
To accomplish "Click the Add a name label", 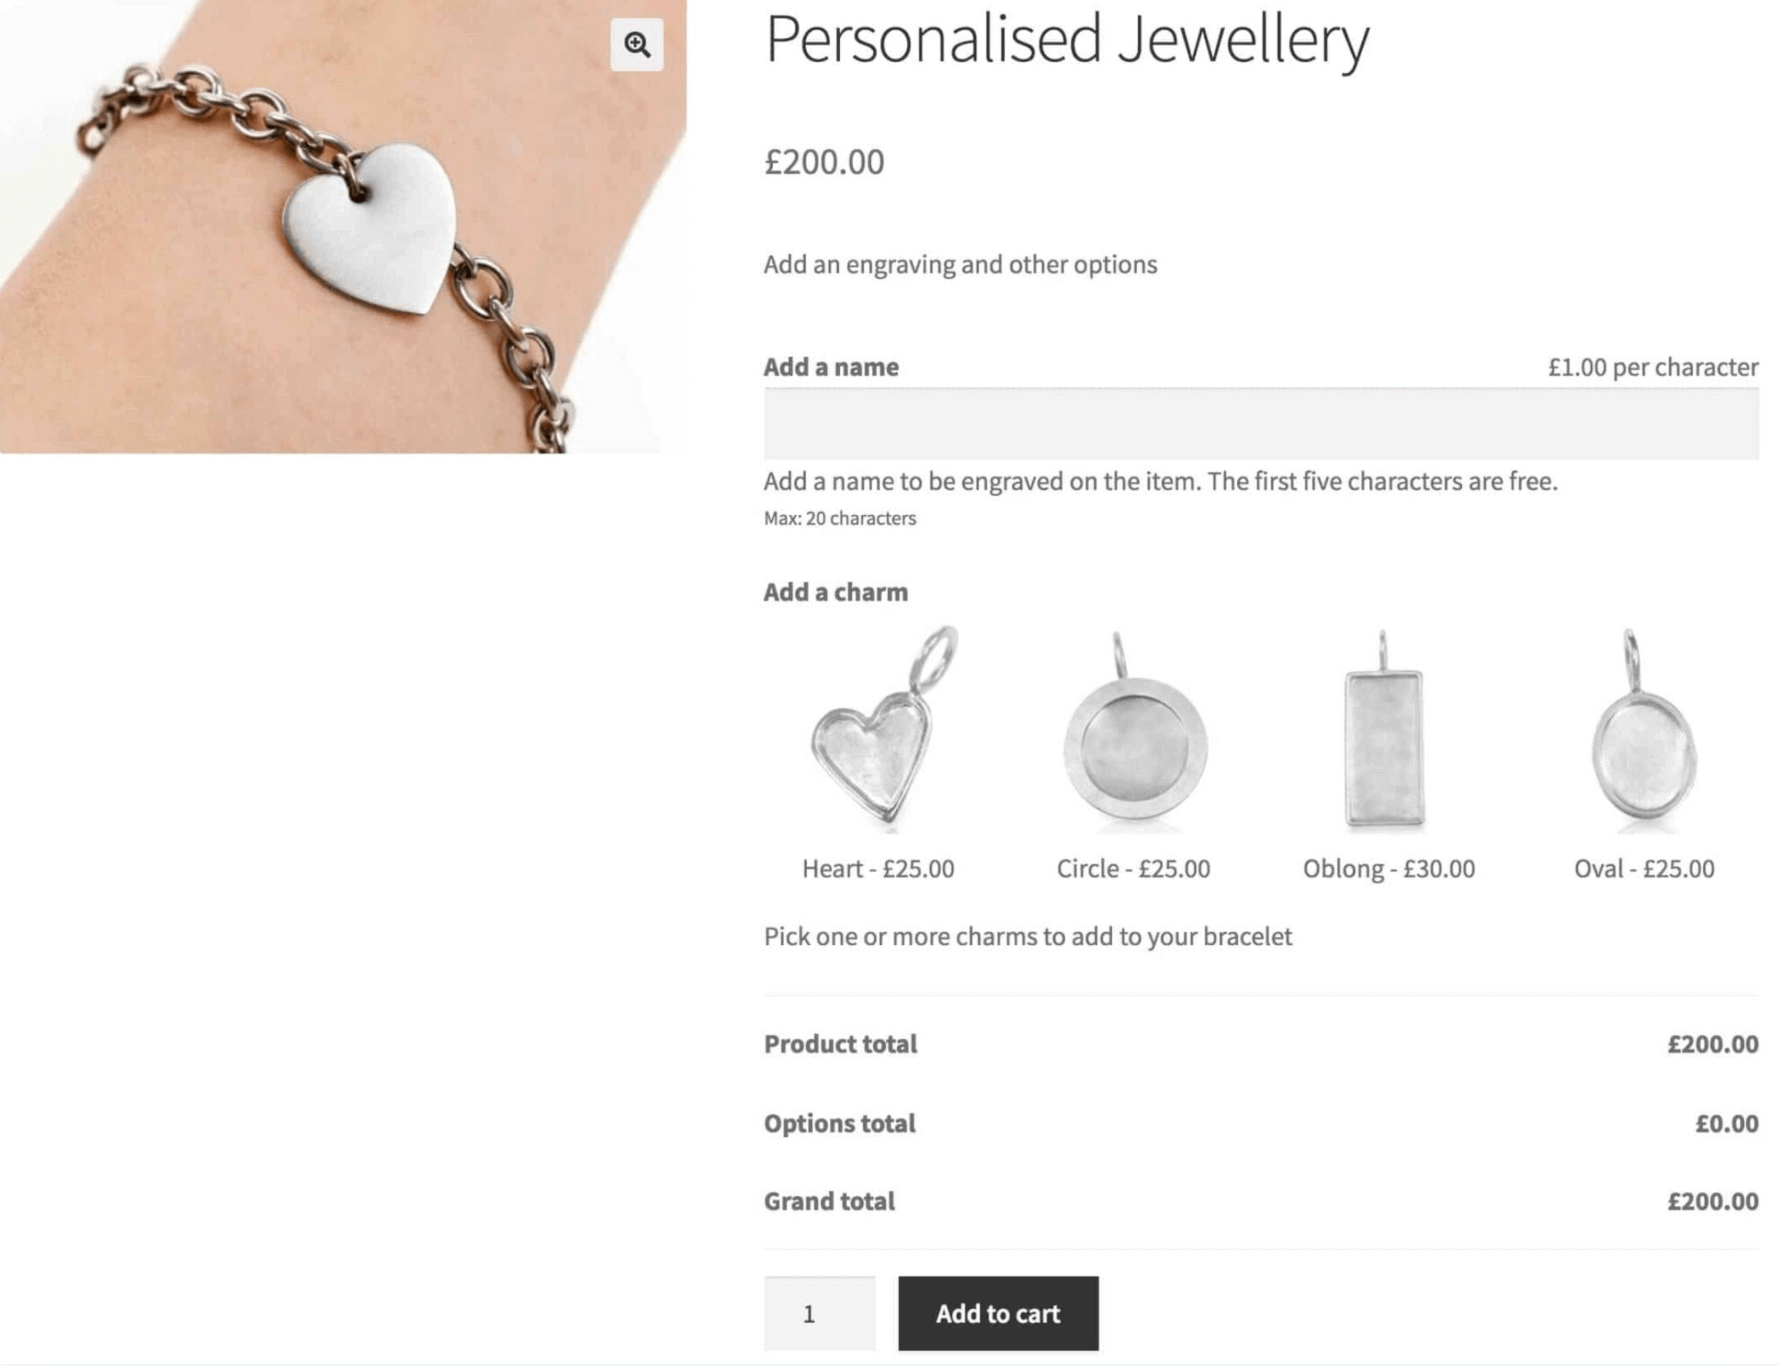I will 831,367.
